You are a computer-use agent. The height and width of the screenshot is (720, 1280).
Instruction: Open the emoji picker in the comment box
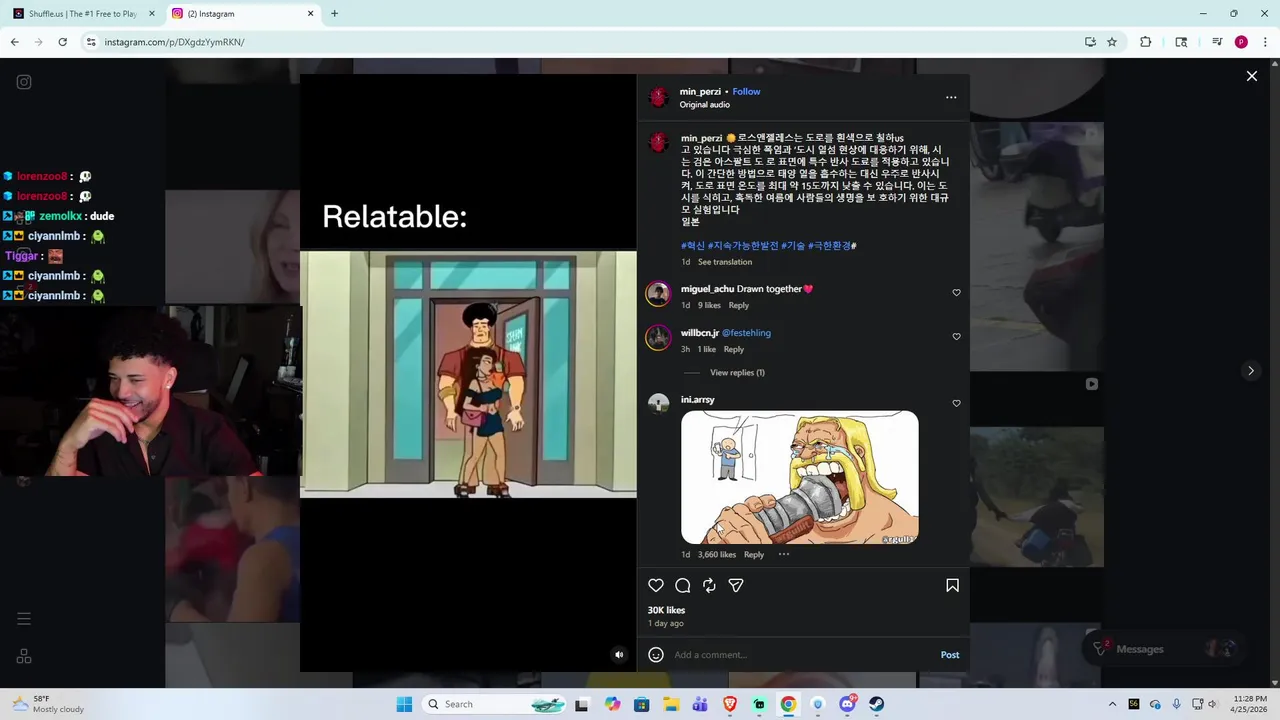pyautogui.click(x=656, y=655)
